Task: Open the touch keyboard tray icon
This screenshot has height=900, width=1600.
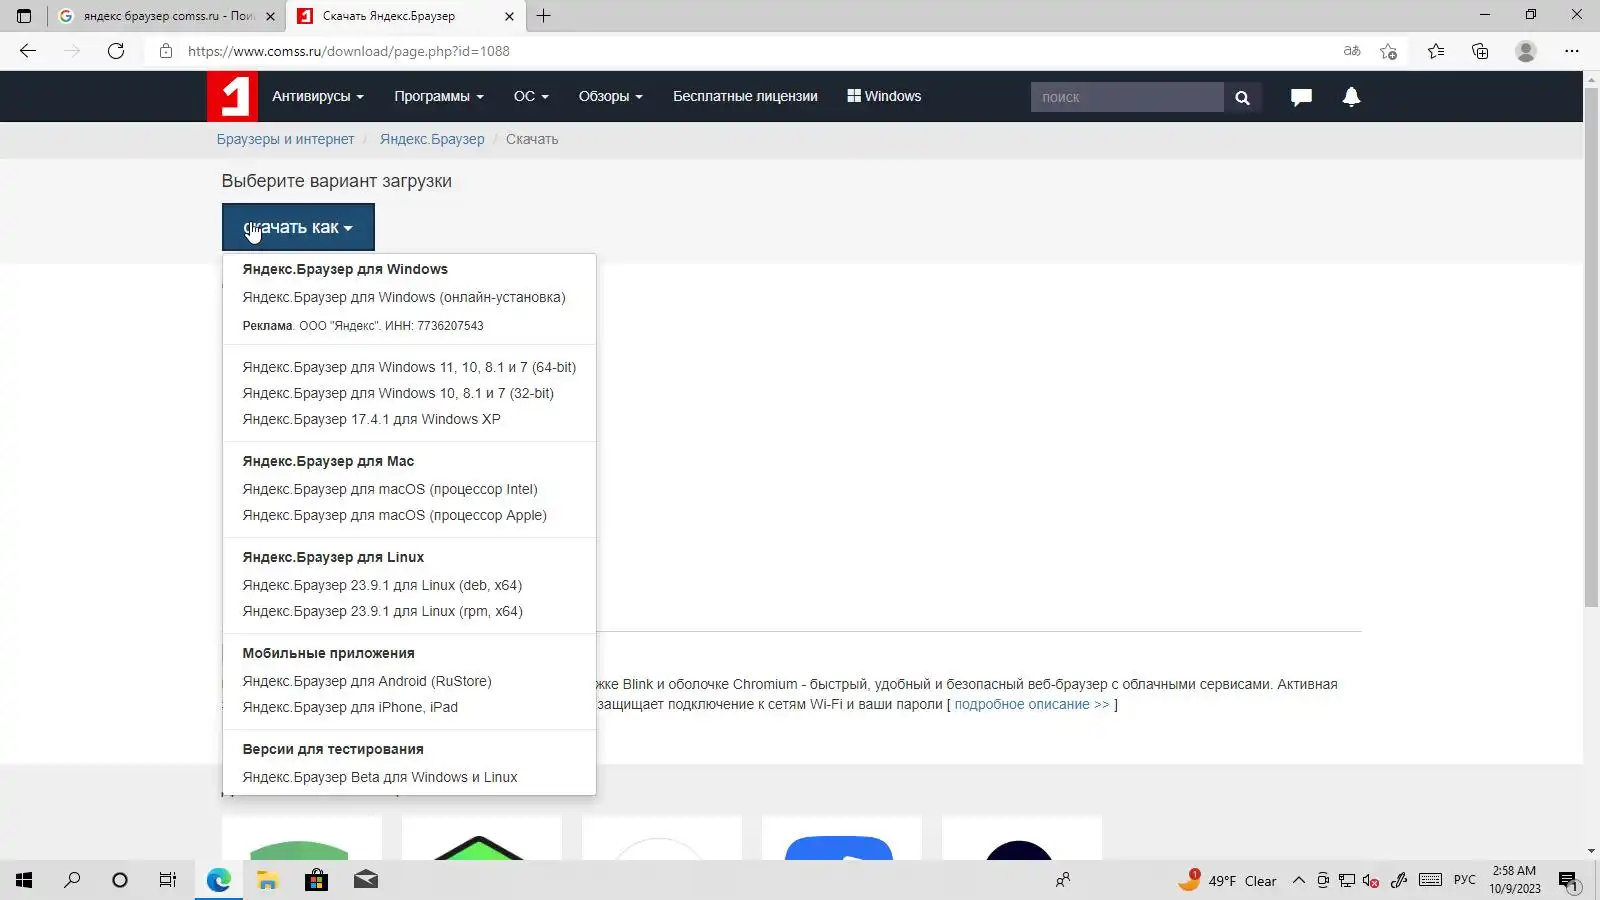Action: (x=1430, y=880)
